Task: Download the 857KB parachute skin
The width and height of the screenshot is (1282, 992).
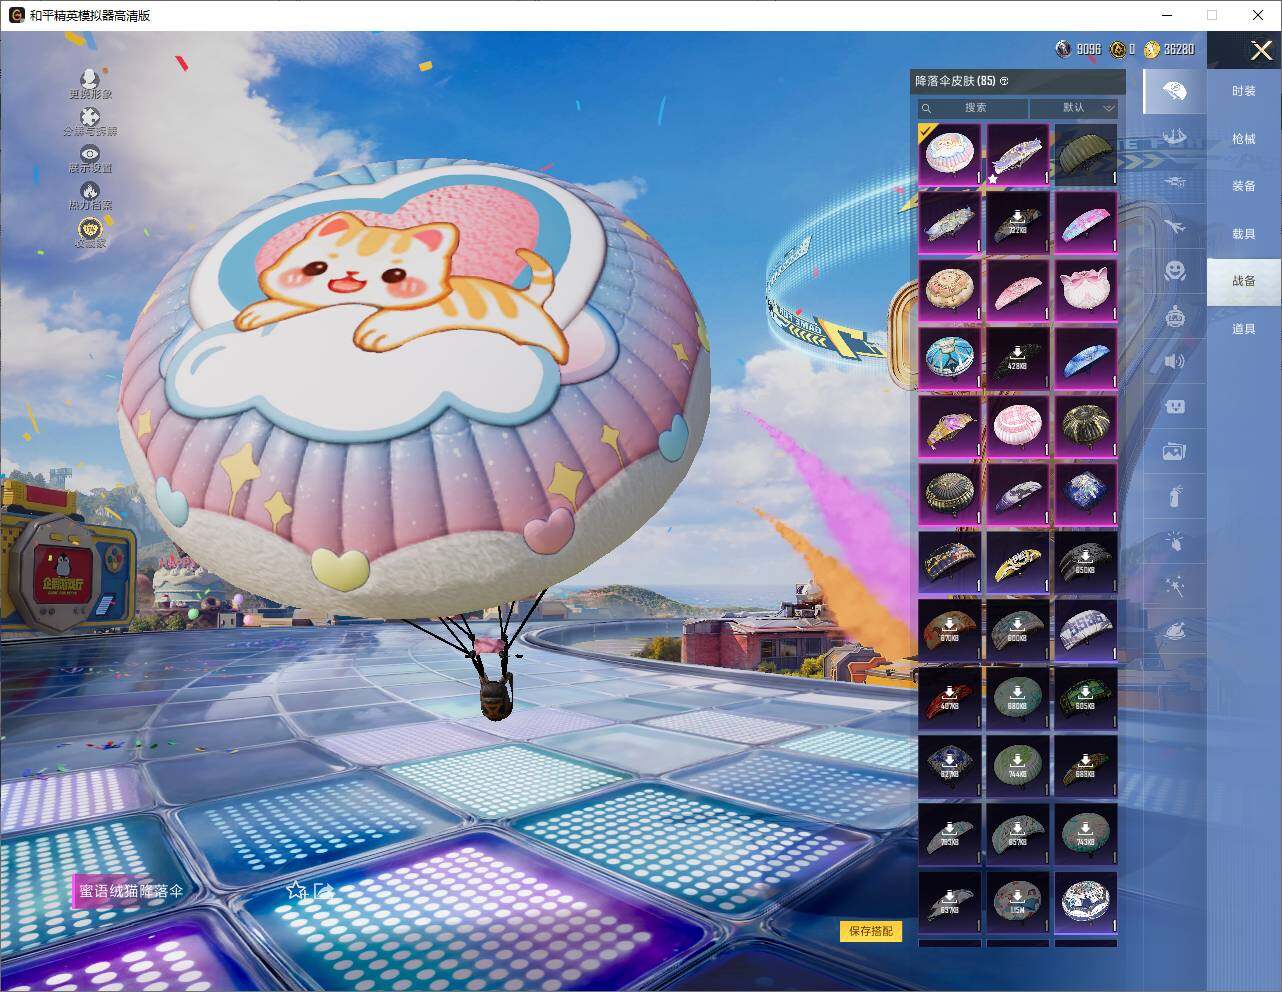Action: tap(1018, 834)
